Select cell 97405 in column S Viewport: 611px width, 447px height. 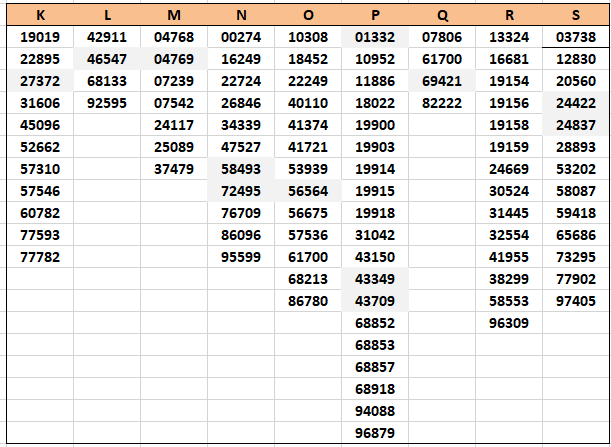tap(576, 301)
